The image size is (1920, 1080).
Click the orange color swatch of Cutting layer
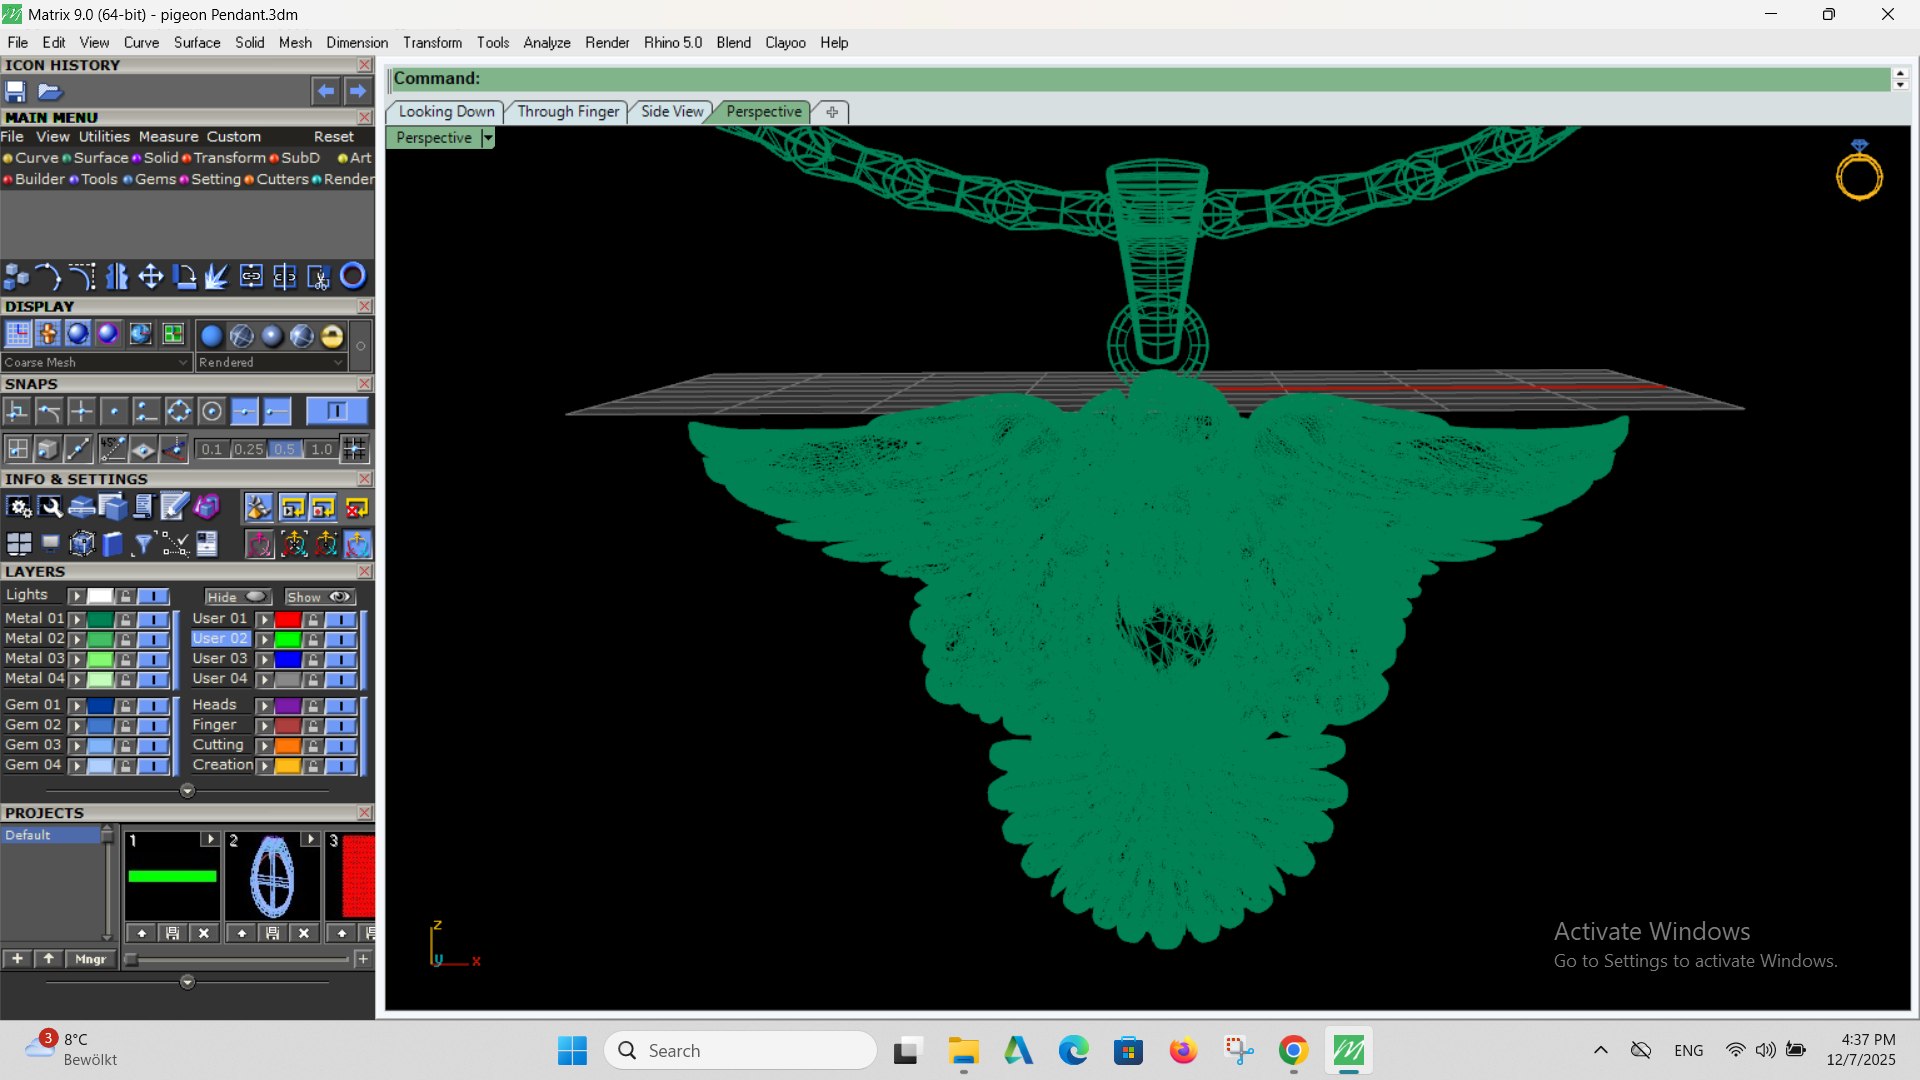[288, 746]
